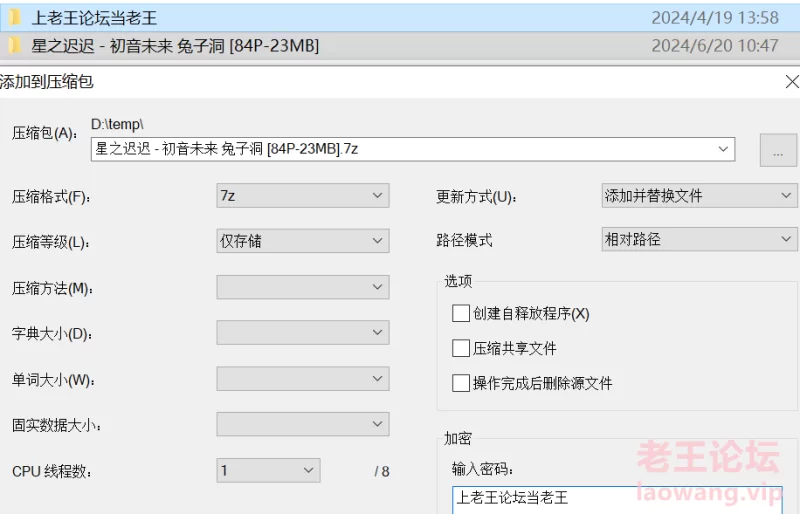Enable 压缩共享文件 checkbox
Viewport: 800px width, 514px height.
pos(461,348)
